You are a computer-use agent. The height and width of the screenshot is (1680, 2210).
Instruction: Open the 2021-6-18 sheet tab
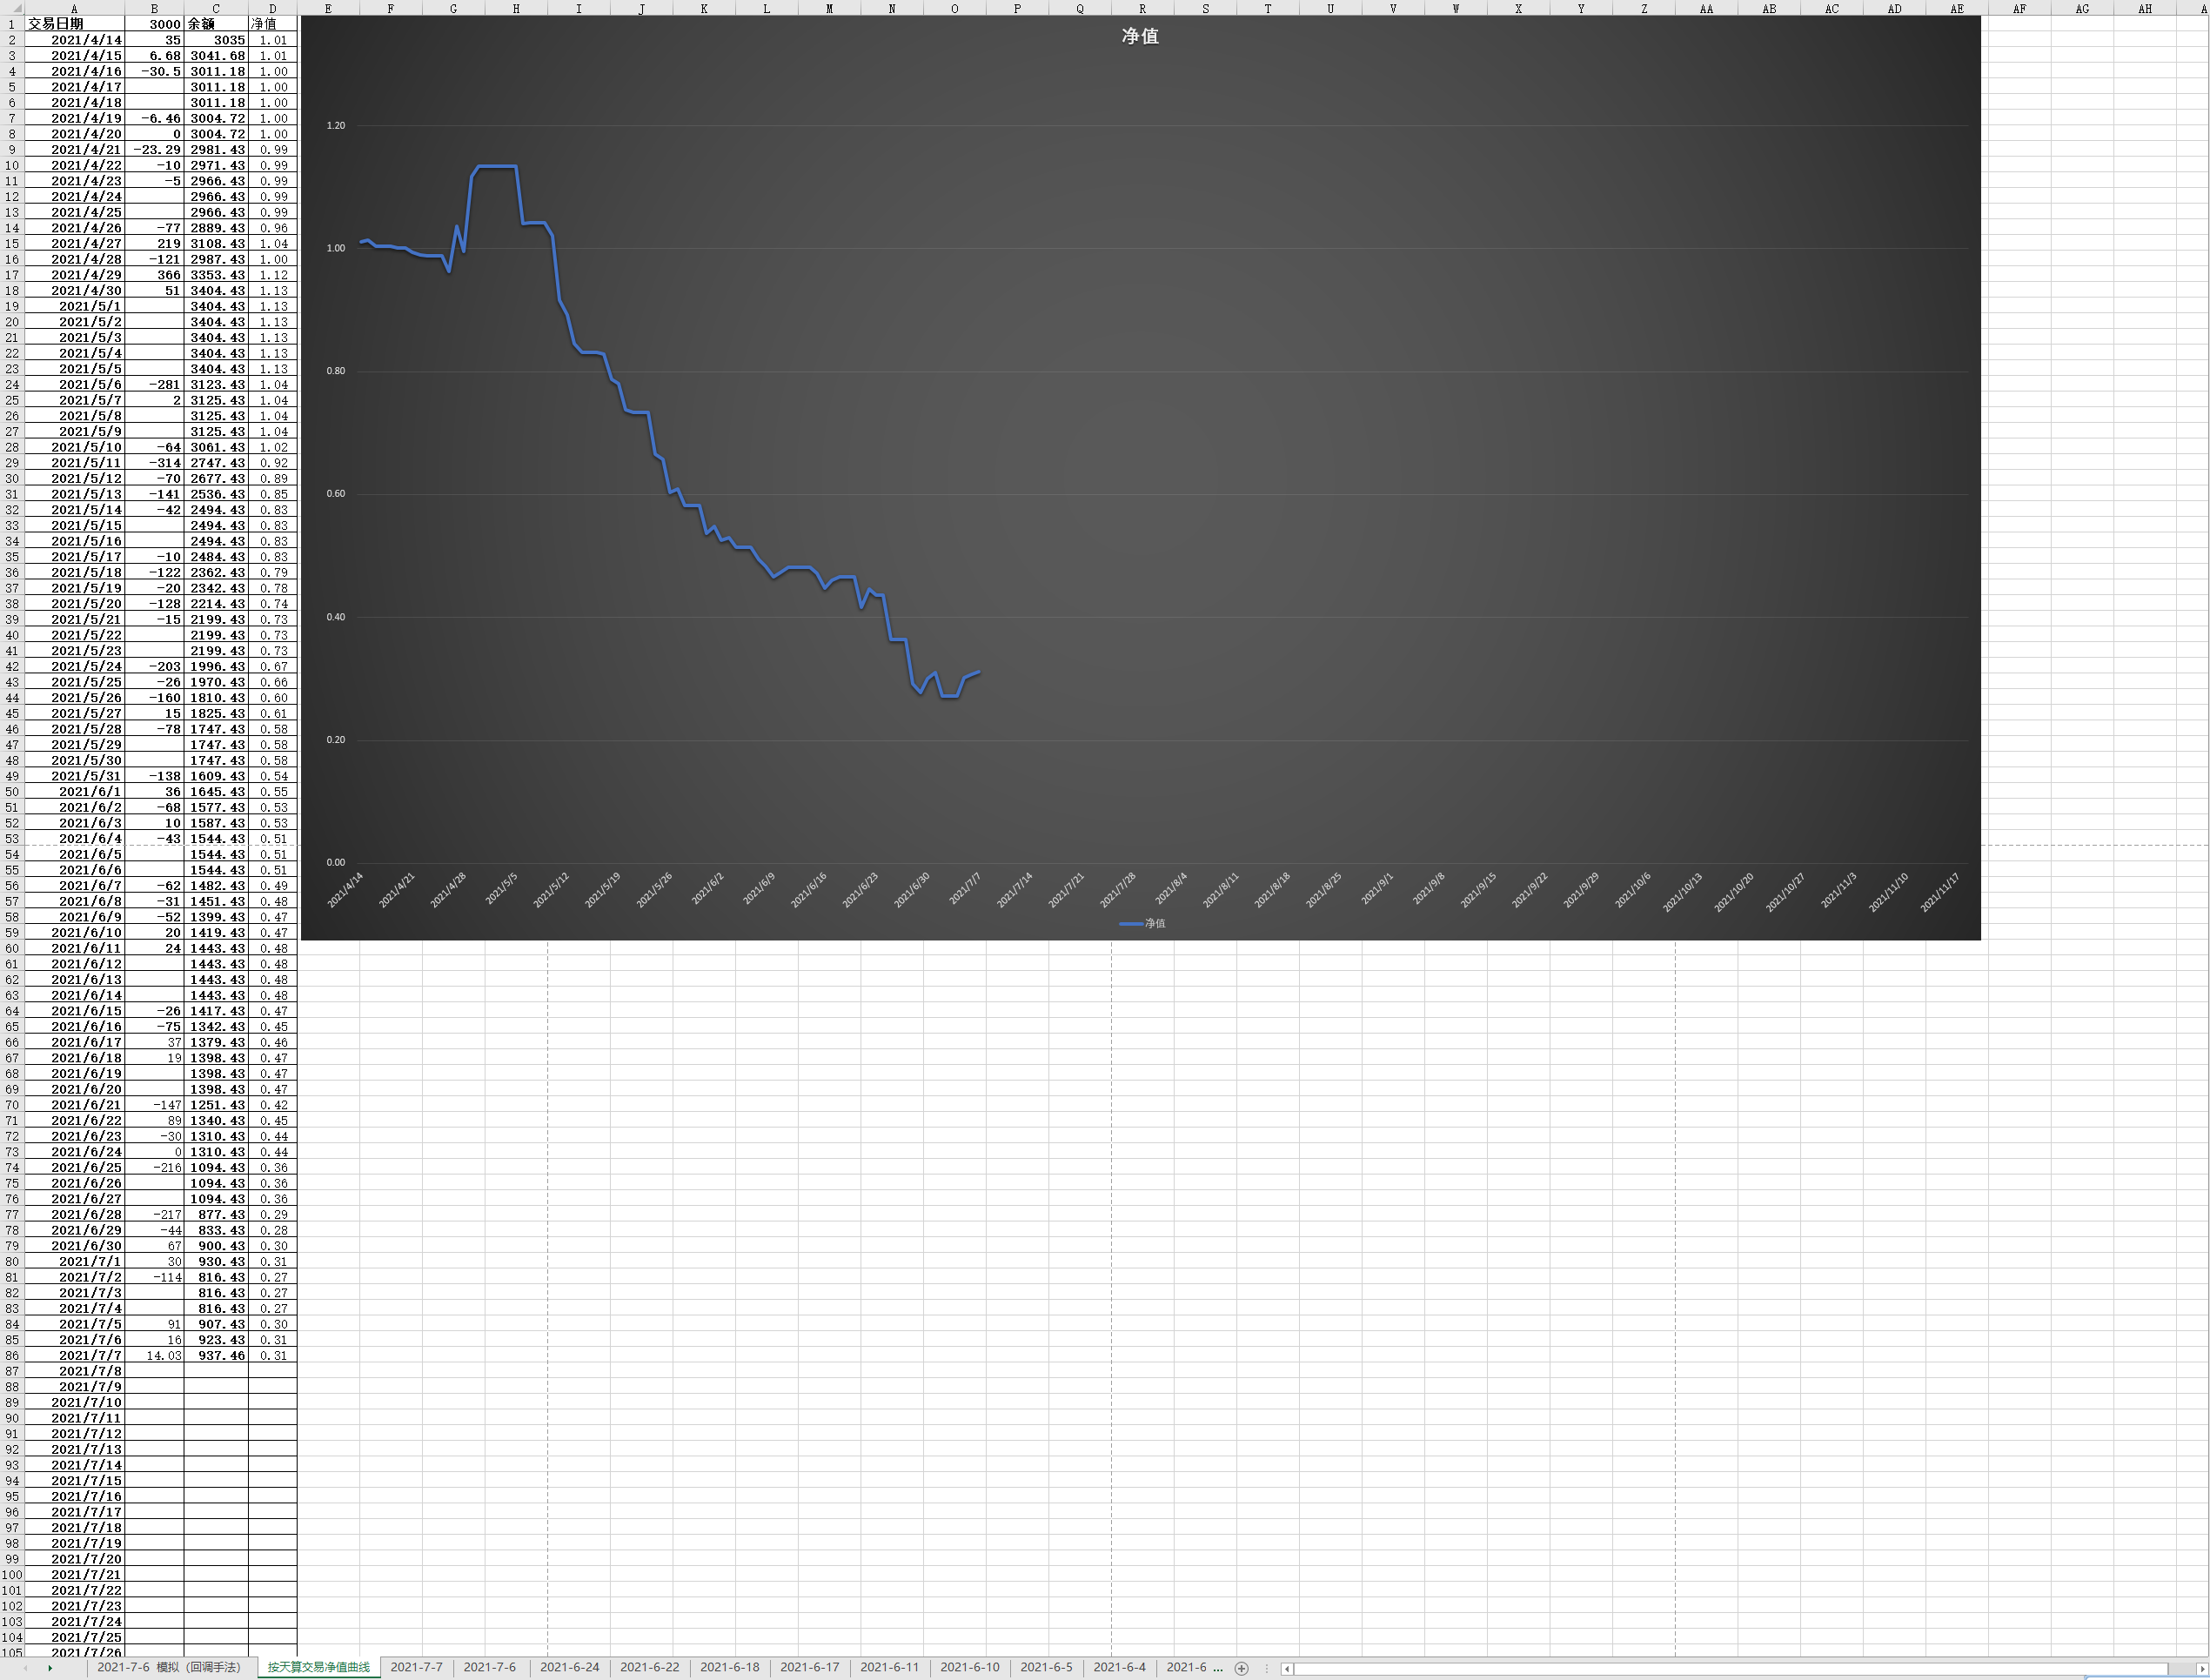730,1667
